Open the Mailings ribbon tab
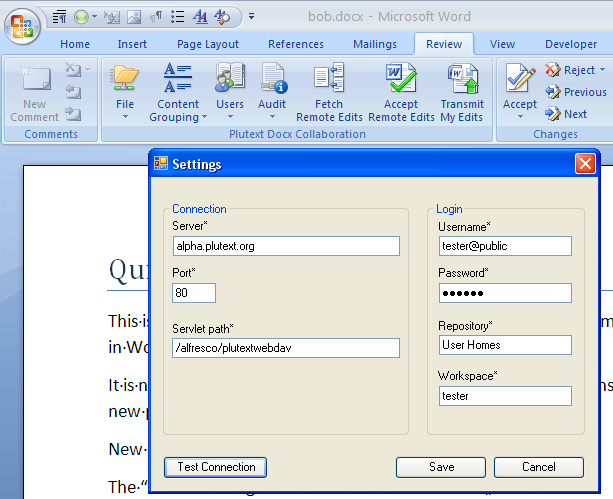The width and height of the screenshot is (613, 499). pyautogui.click(x=374, y=44)
